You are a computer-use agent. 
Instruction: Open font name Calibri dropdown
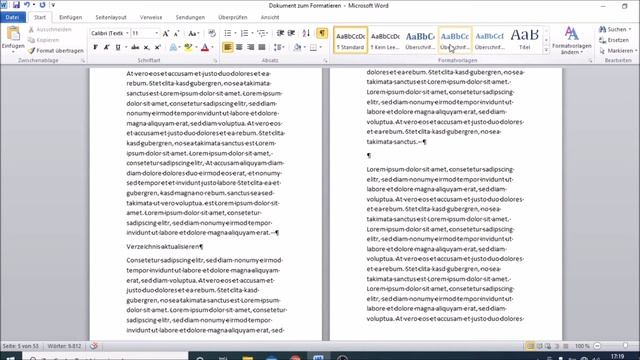click(x=127, y=33)
